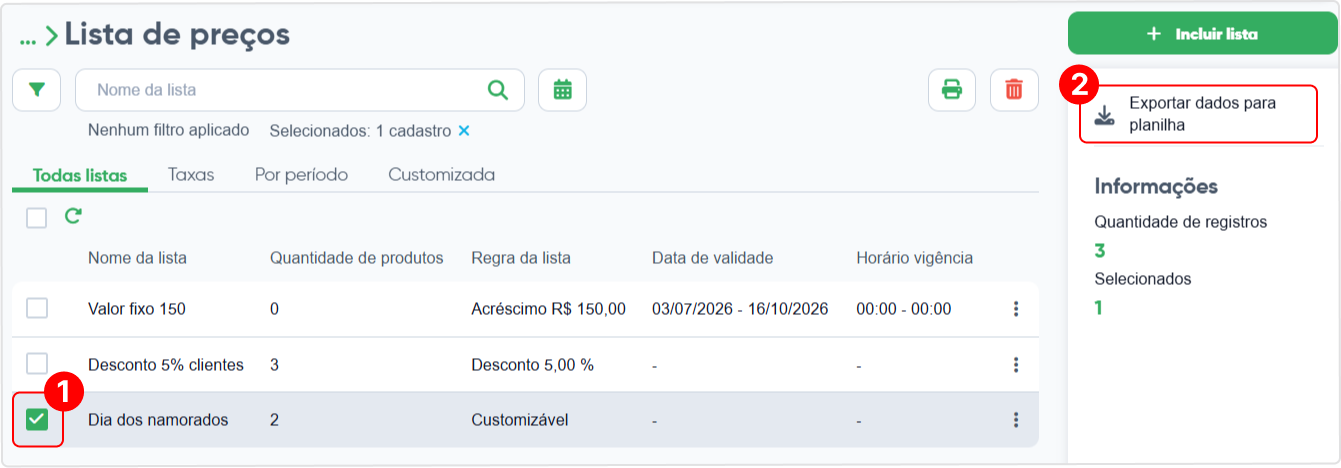Switch to the Taxas tab
The image size is (1341, 468).
[191, 175]
